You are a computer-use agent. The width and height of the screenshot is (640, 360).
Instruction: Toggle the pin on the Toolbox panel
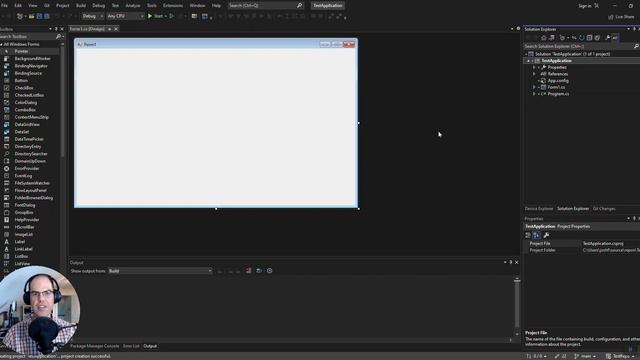pyautogui.click(x=56, y=29)
